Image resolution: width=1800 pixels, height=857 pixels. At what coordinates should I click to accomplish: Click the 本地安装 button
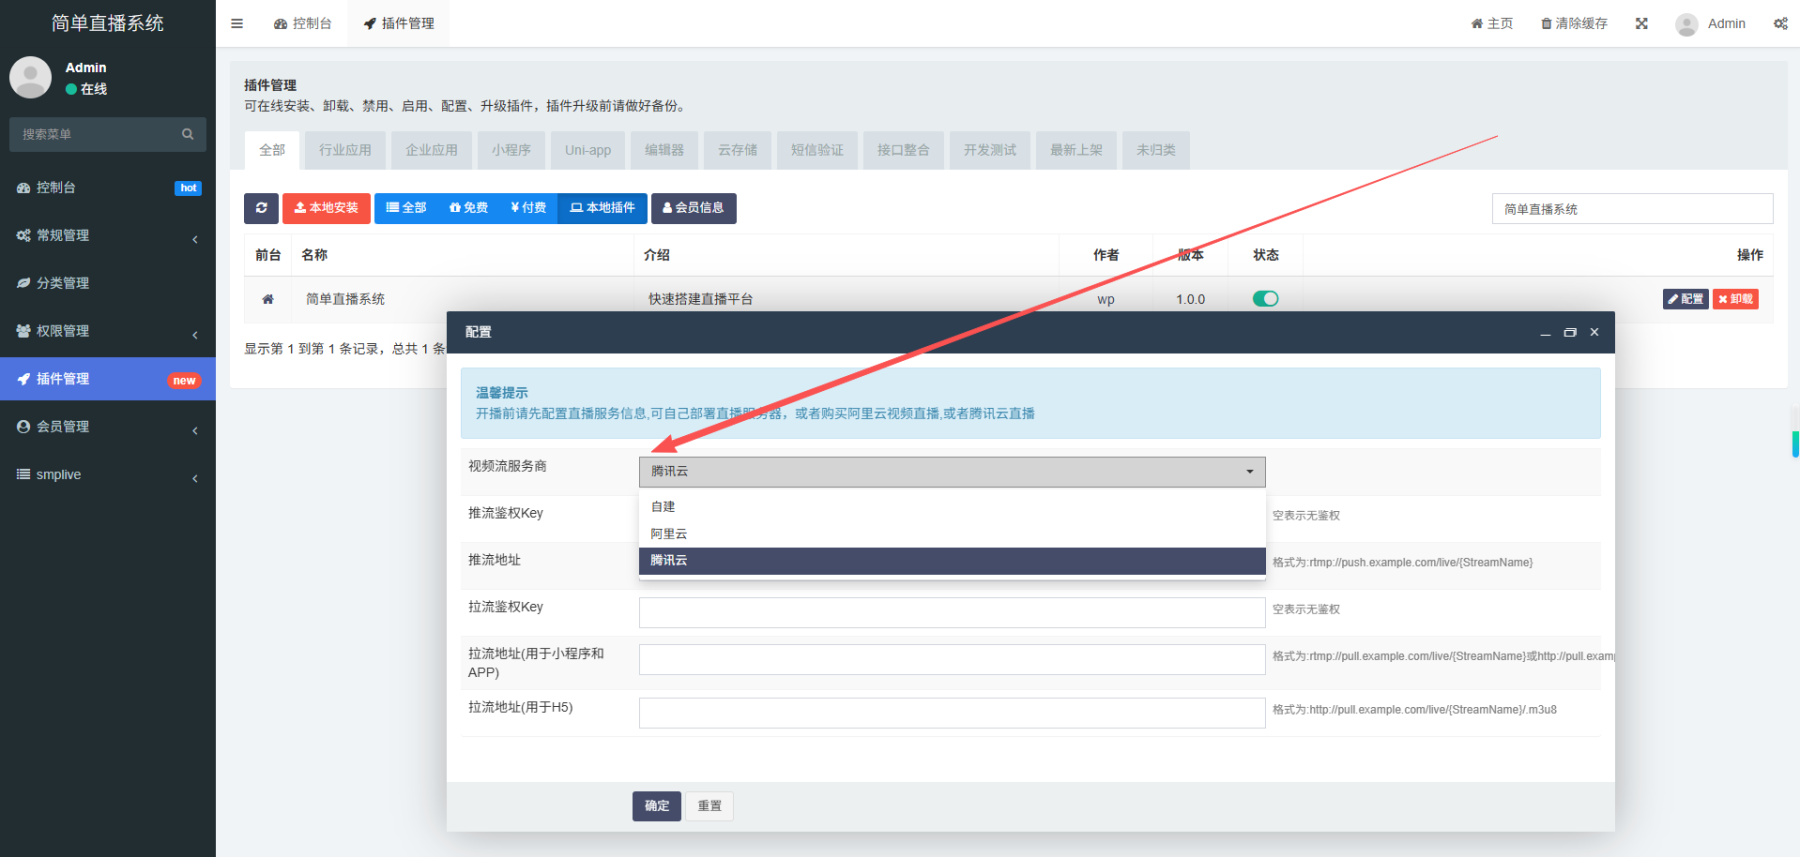[x=326, y=208]
